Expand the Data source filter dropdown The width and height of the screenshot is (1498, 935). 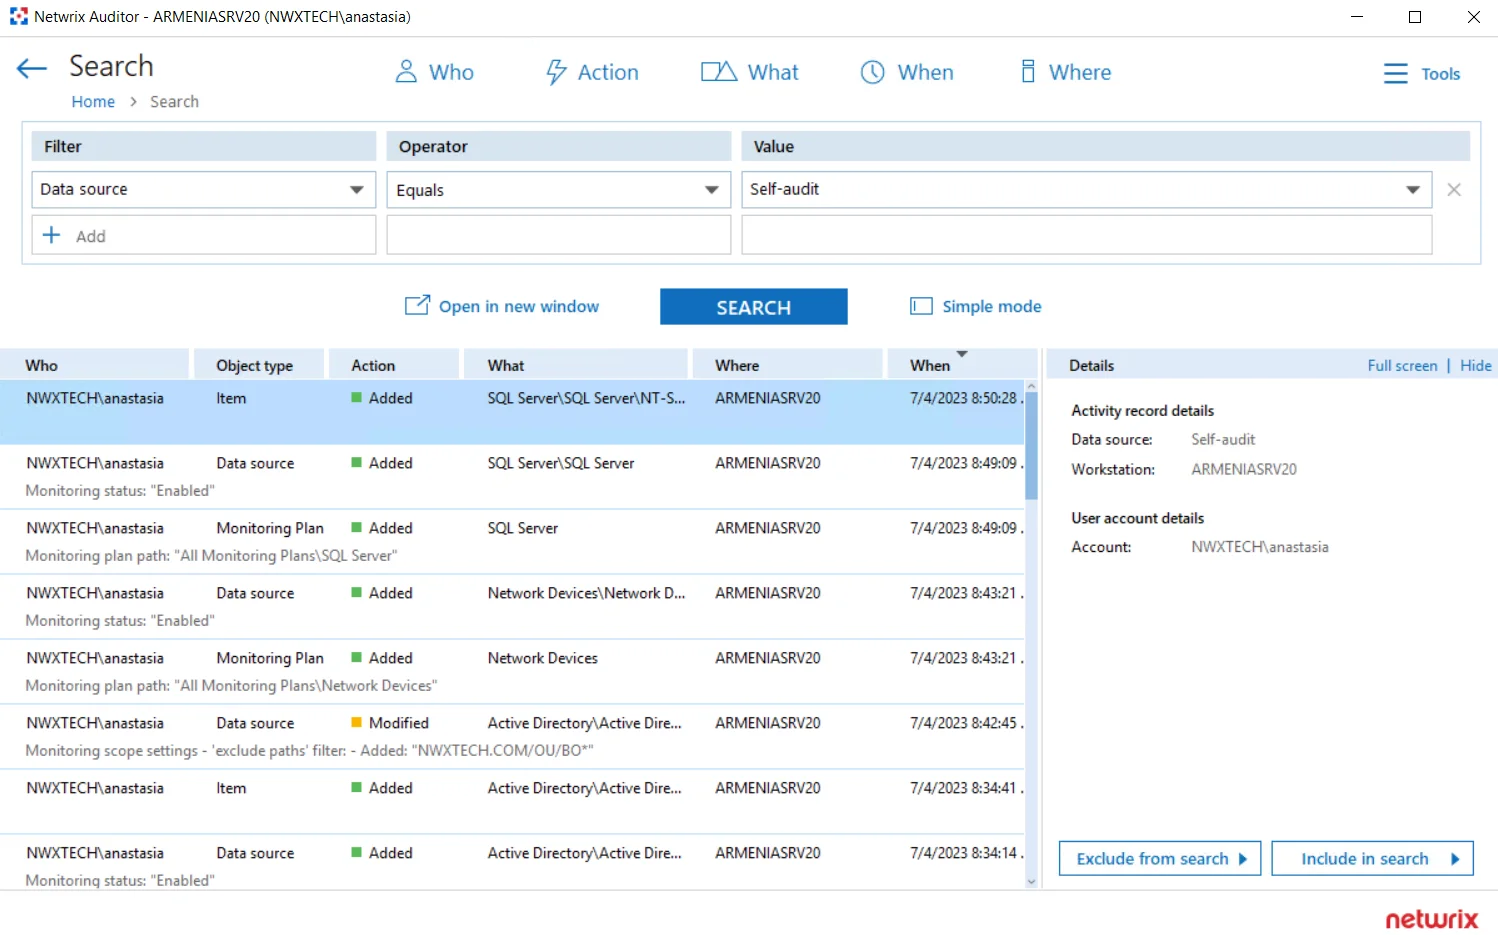[x=356, y=189]
